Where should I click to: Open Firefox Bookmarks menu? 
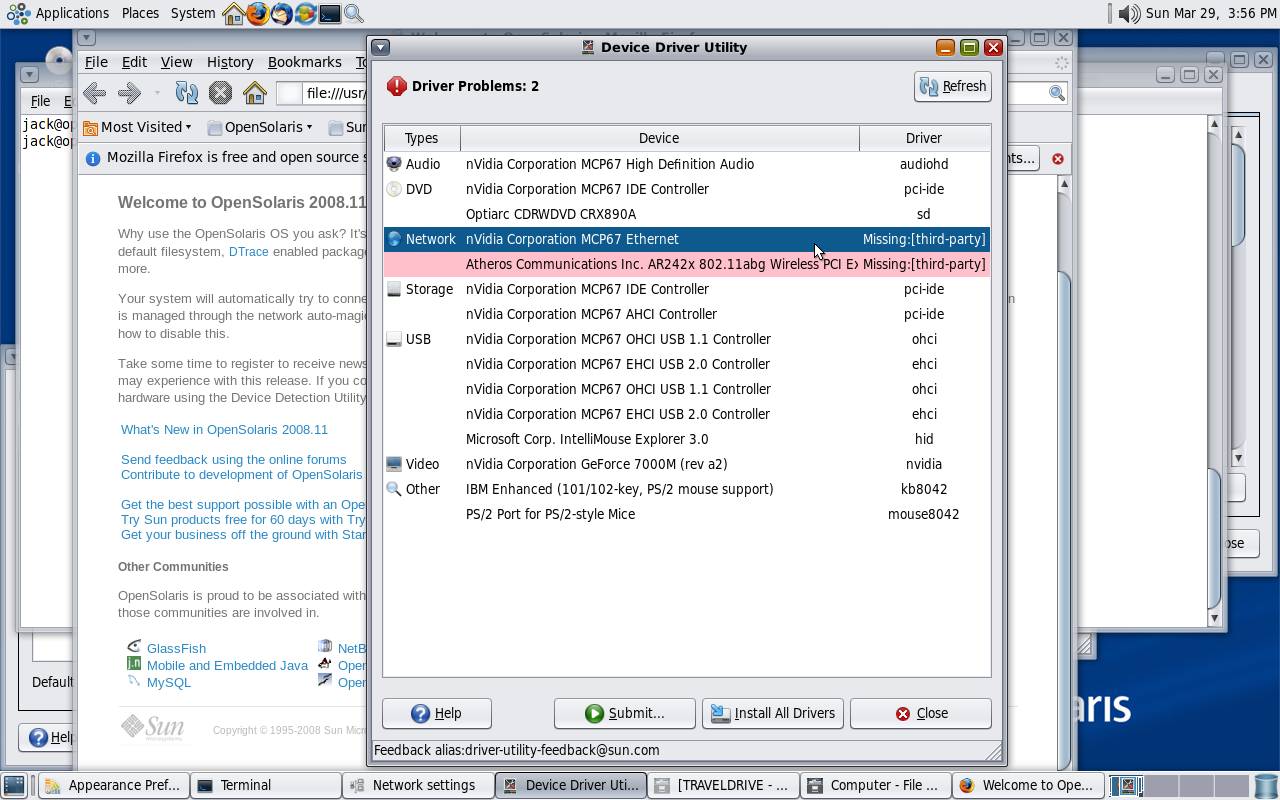coord(305,62)
